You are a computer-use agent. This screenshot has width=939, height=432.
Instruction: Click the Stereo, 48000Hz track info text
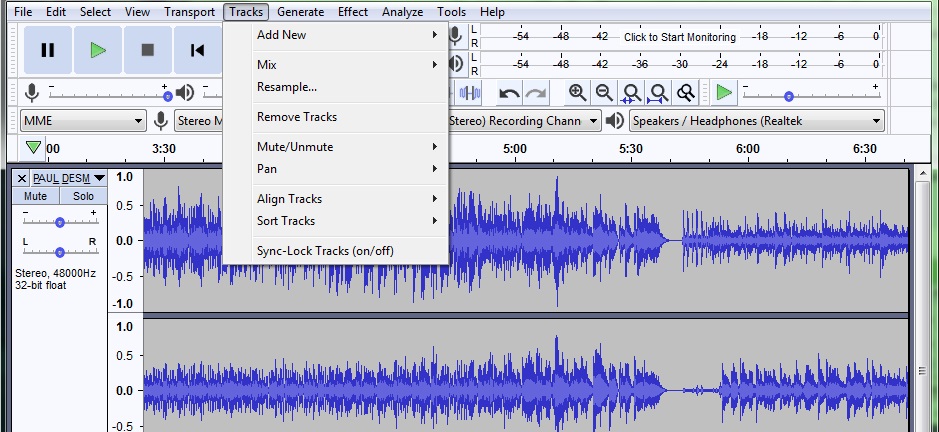tap(55, 273)
